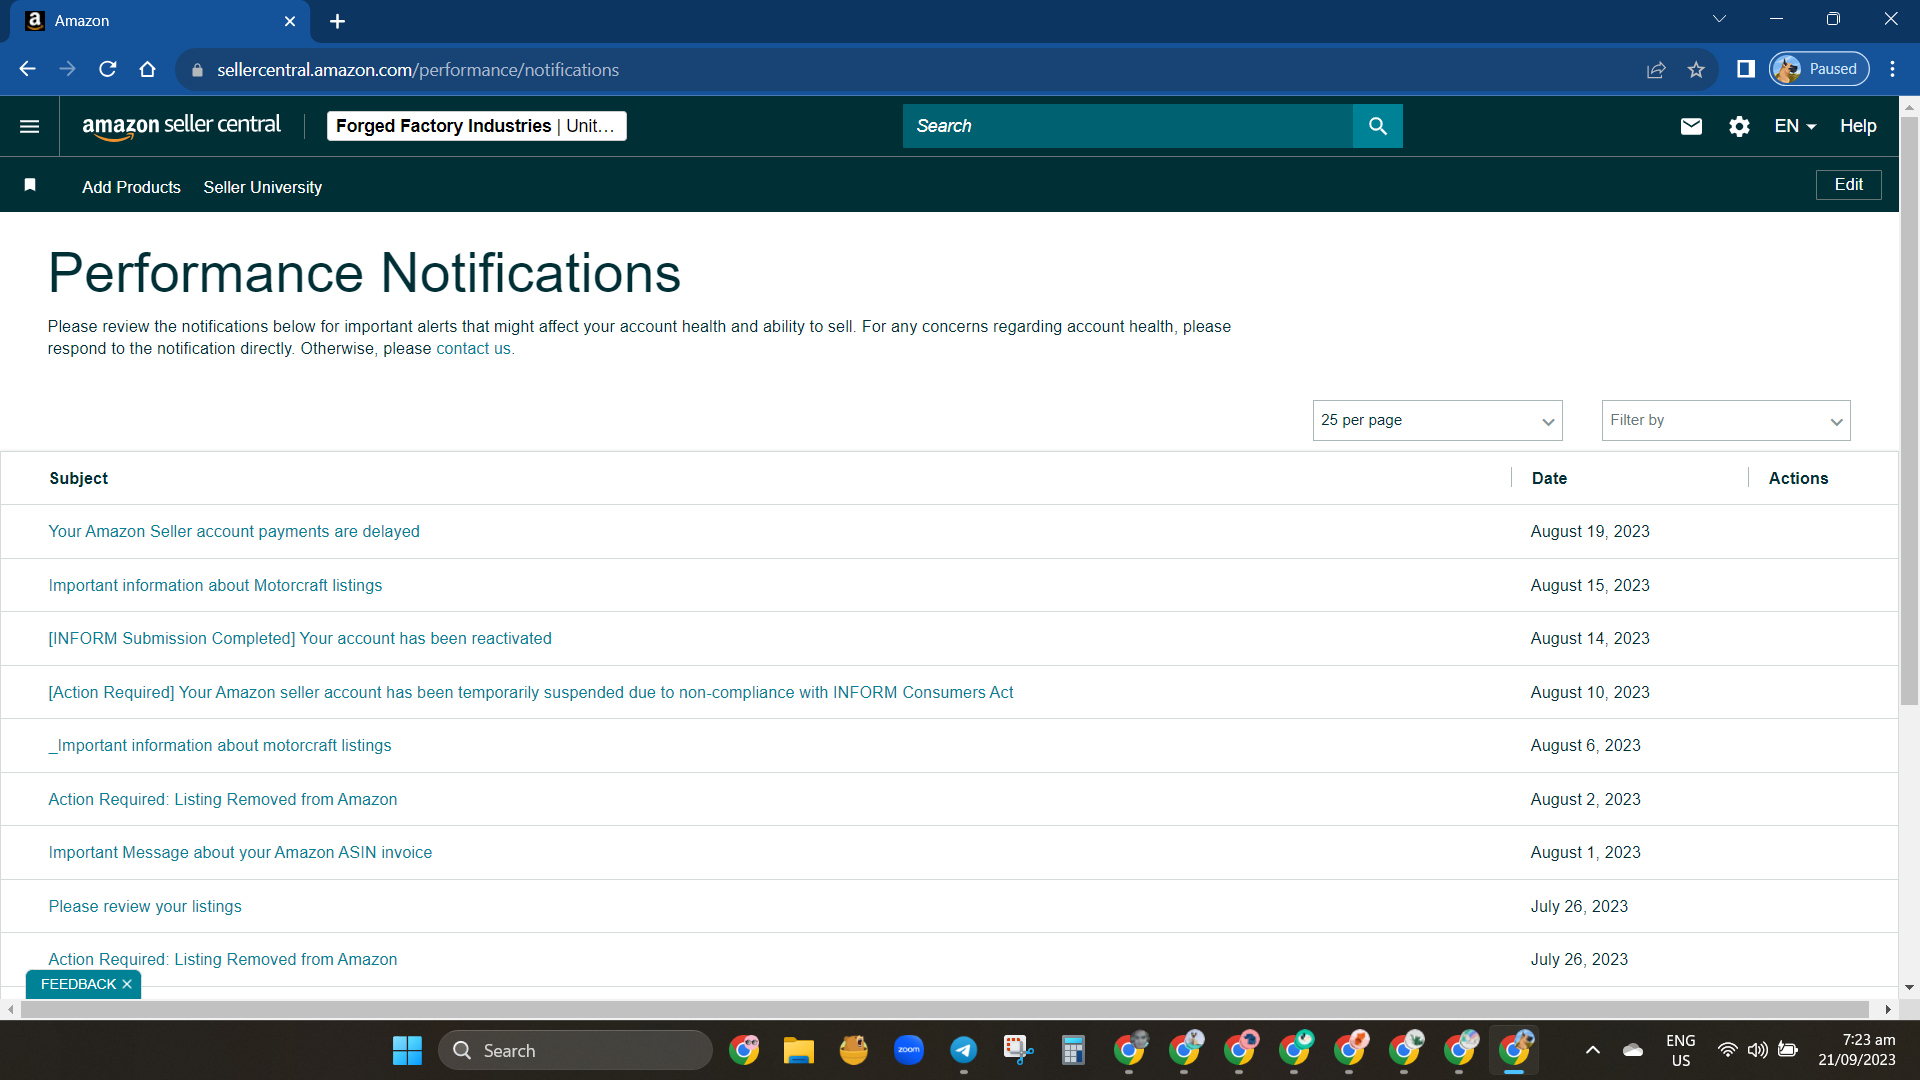Open the 'Please review your listings' notification
Screen dimensions: 1920x1080
(x=145, y=906)
